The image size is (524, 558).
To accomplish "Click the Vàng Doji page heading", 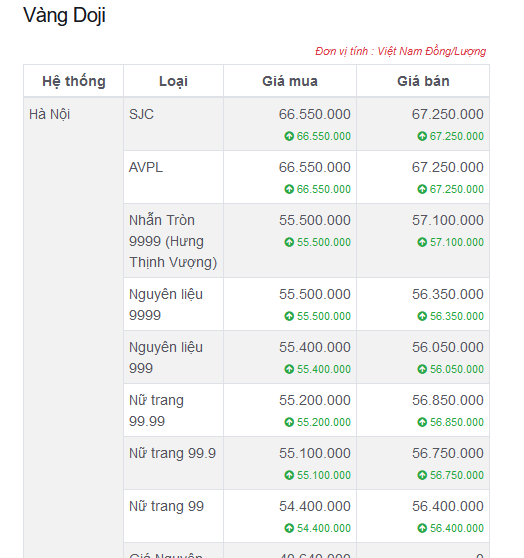I will [x=64, y=15].
